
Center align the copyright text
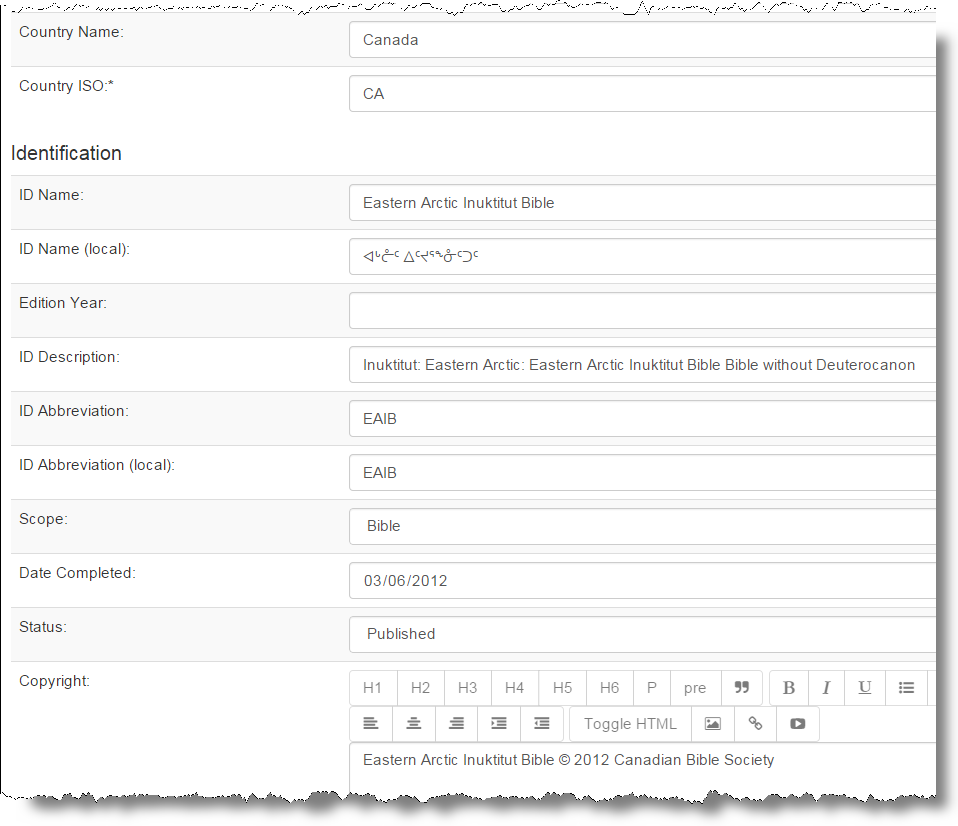[413, 724]
